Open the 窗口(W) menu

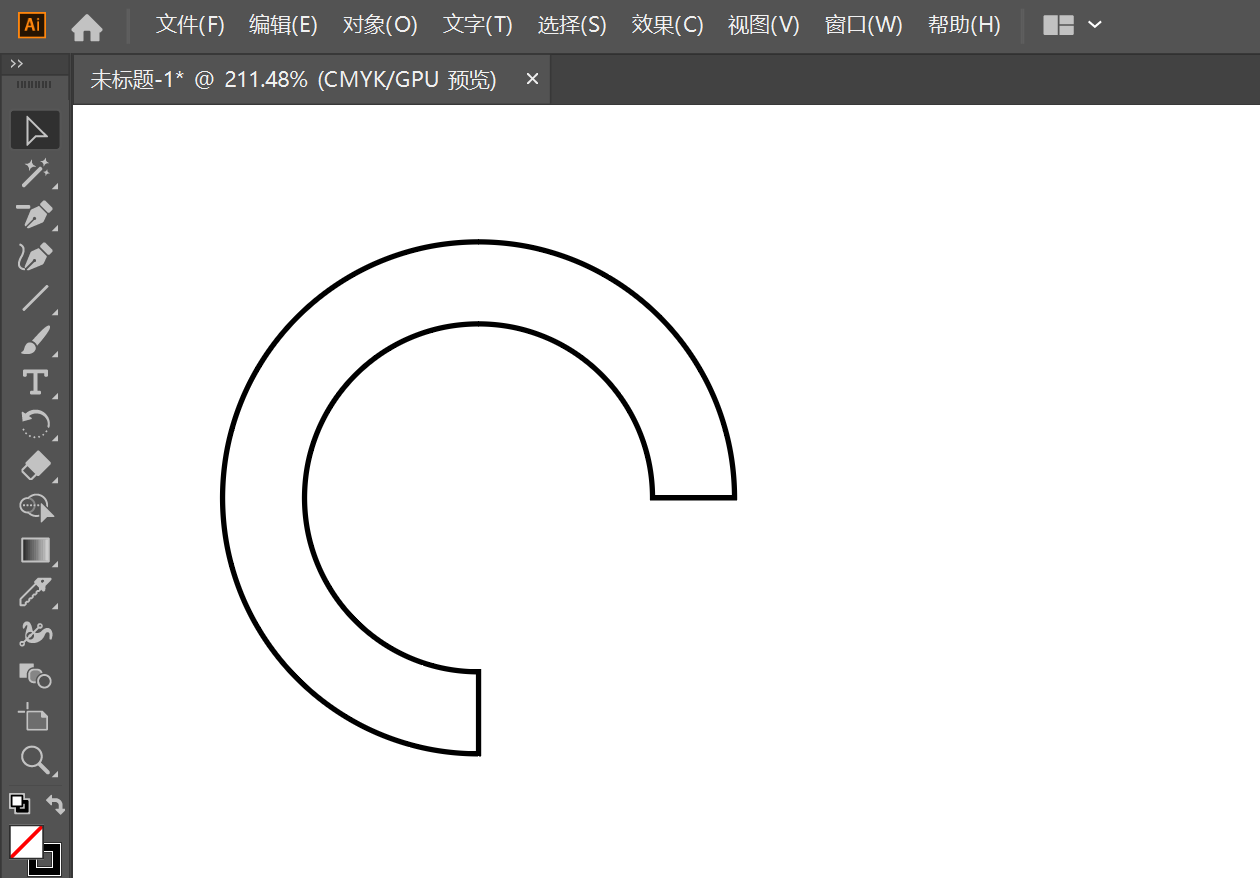(x=864, y=26)
